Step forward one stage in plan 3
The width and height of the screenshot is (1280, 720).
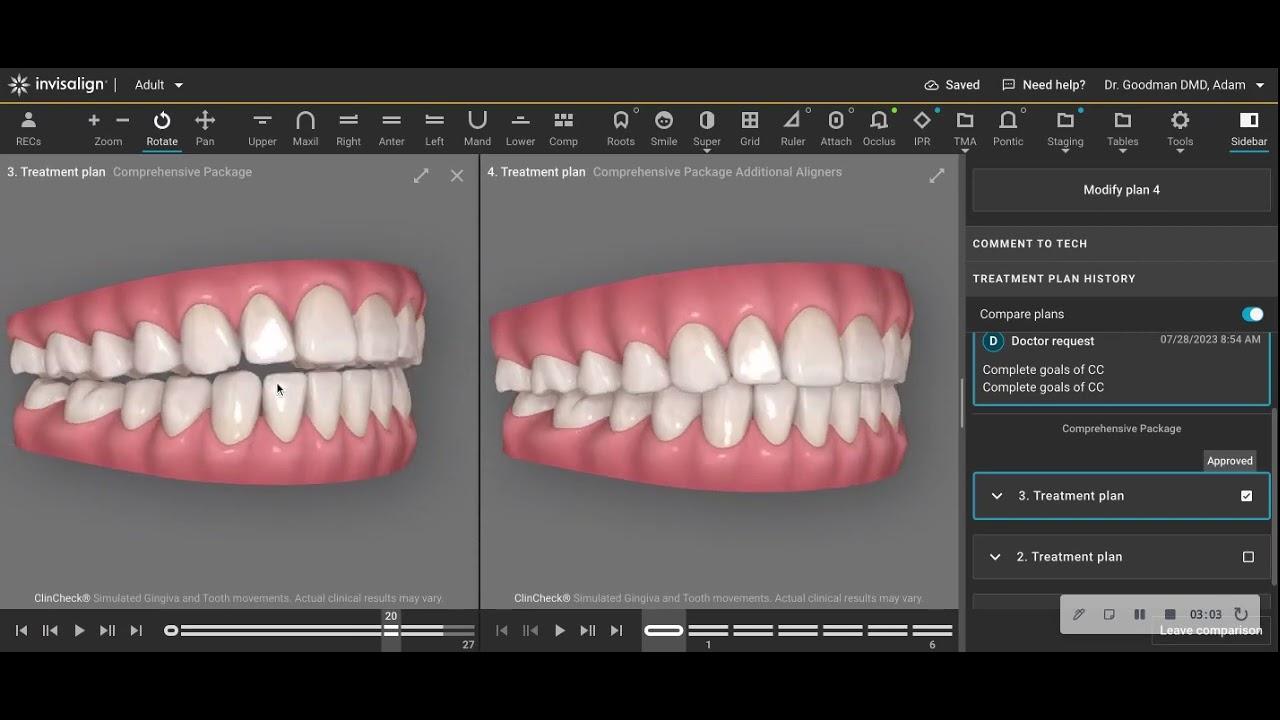[x=107, y=631]
